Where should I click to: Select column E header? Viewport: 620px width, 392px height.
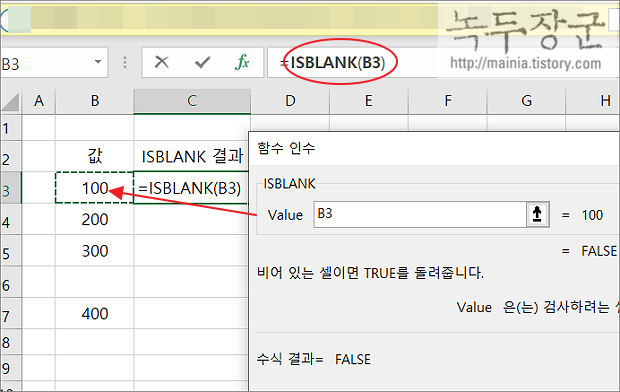click(369, 101)
